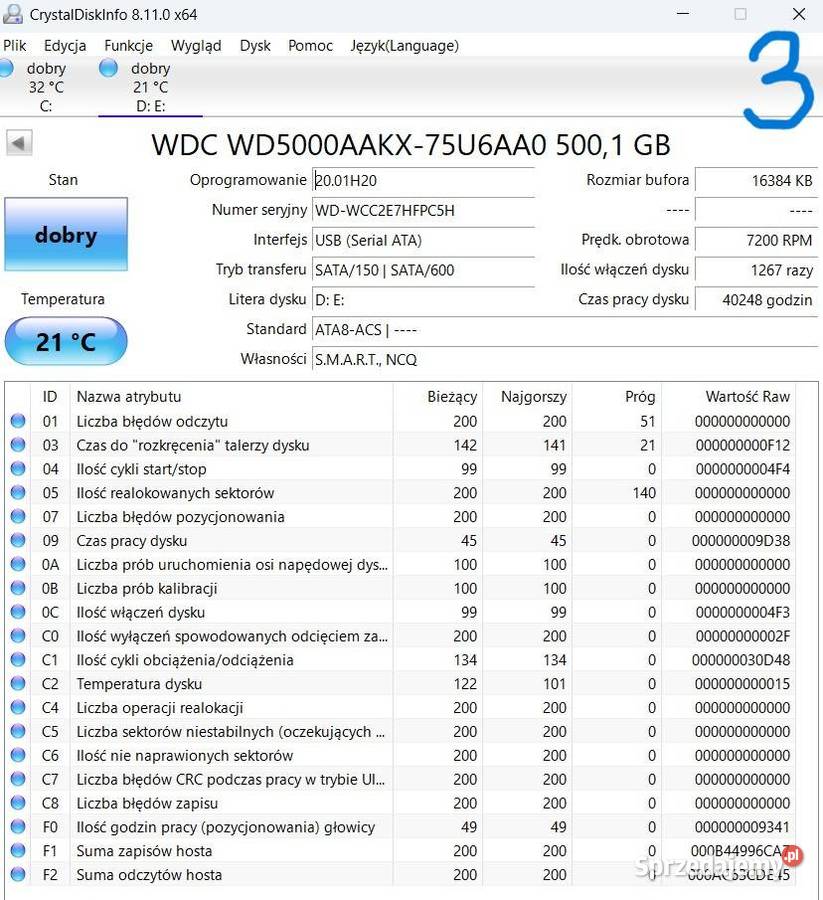Viewport: 823px width, 900px height.
Task: Click the blue icon next to attribute F2
Action: 17,874
